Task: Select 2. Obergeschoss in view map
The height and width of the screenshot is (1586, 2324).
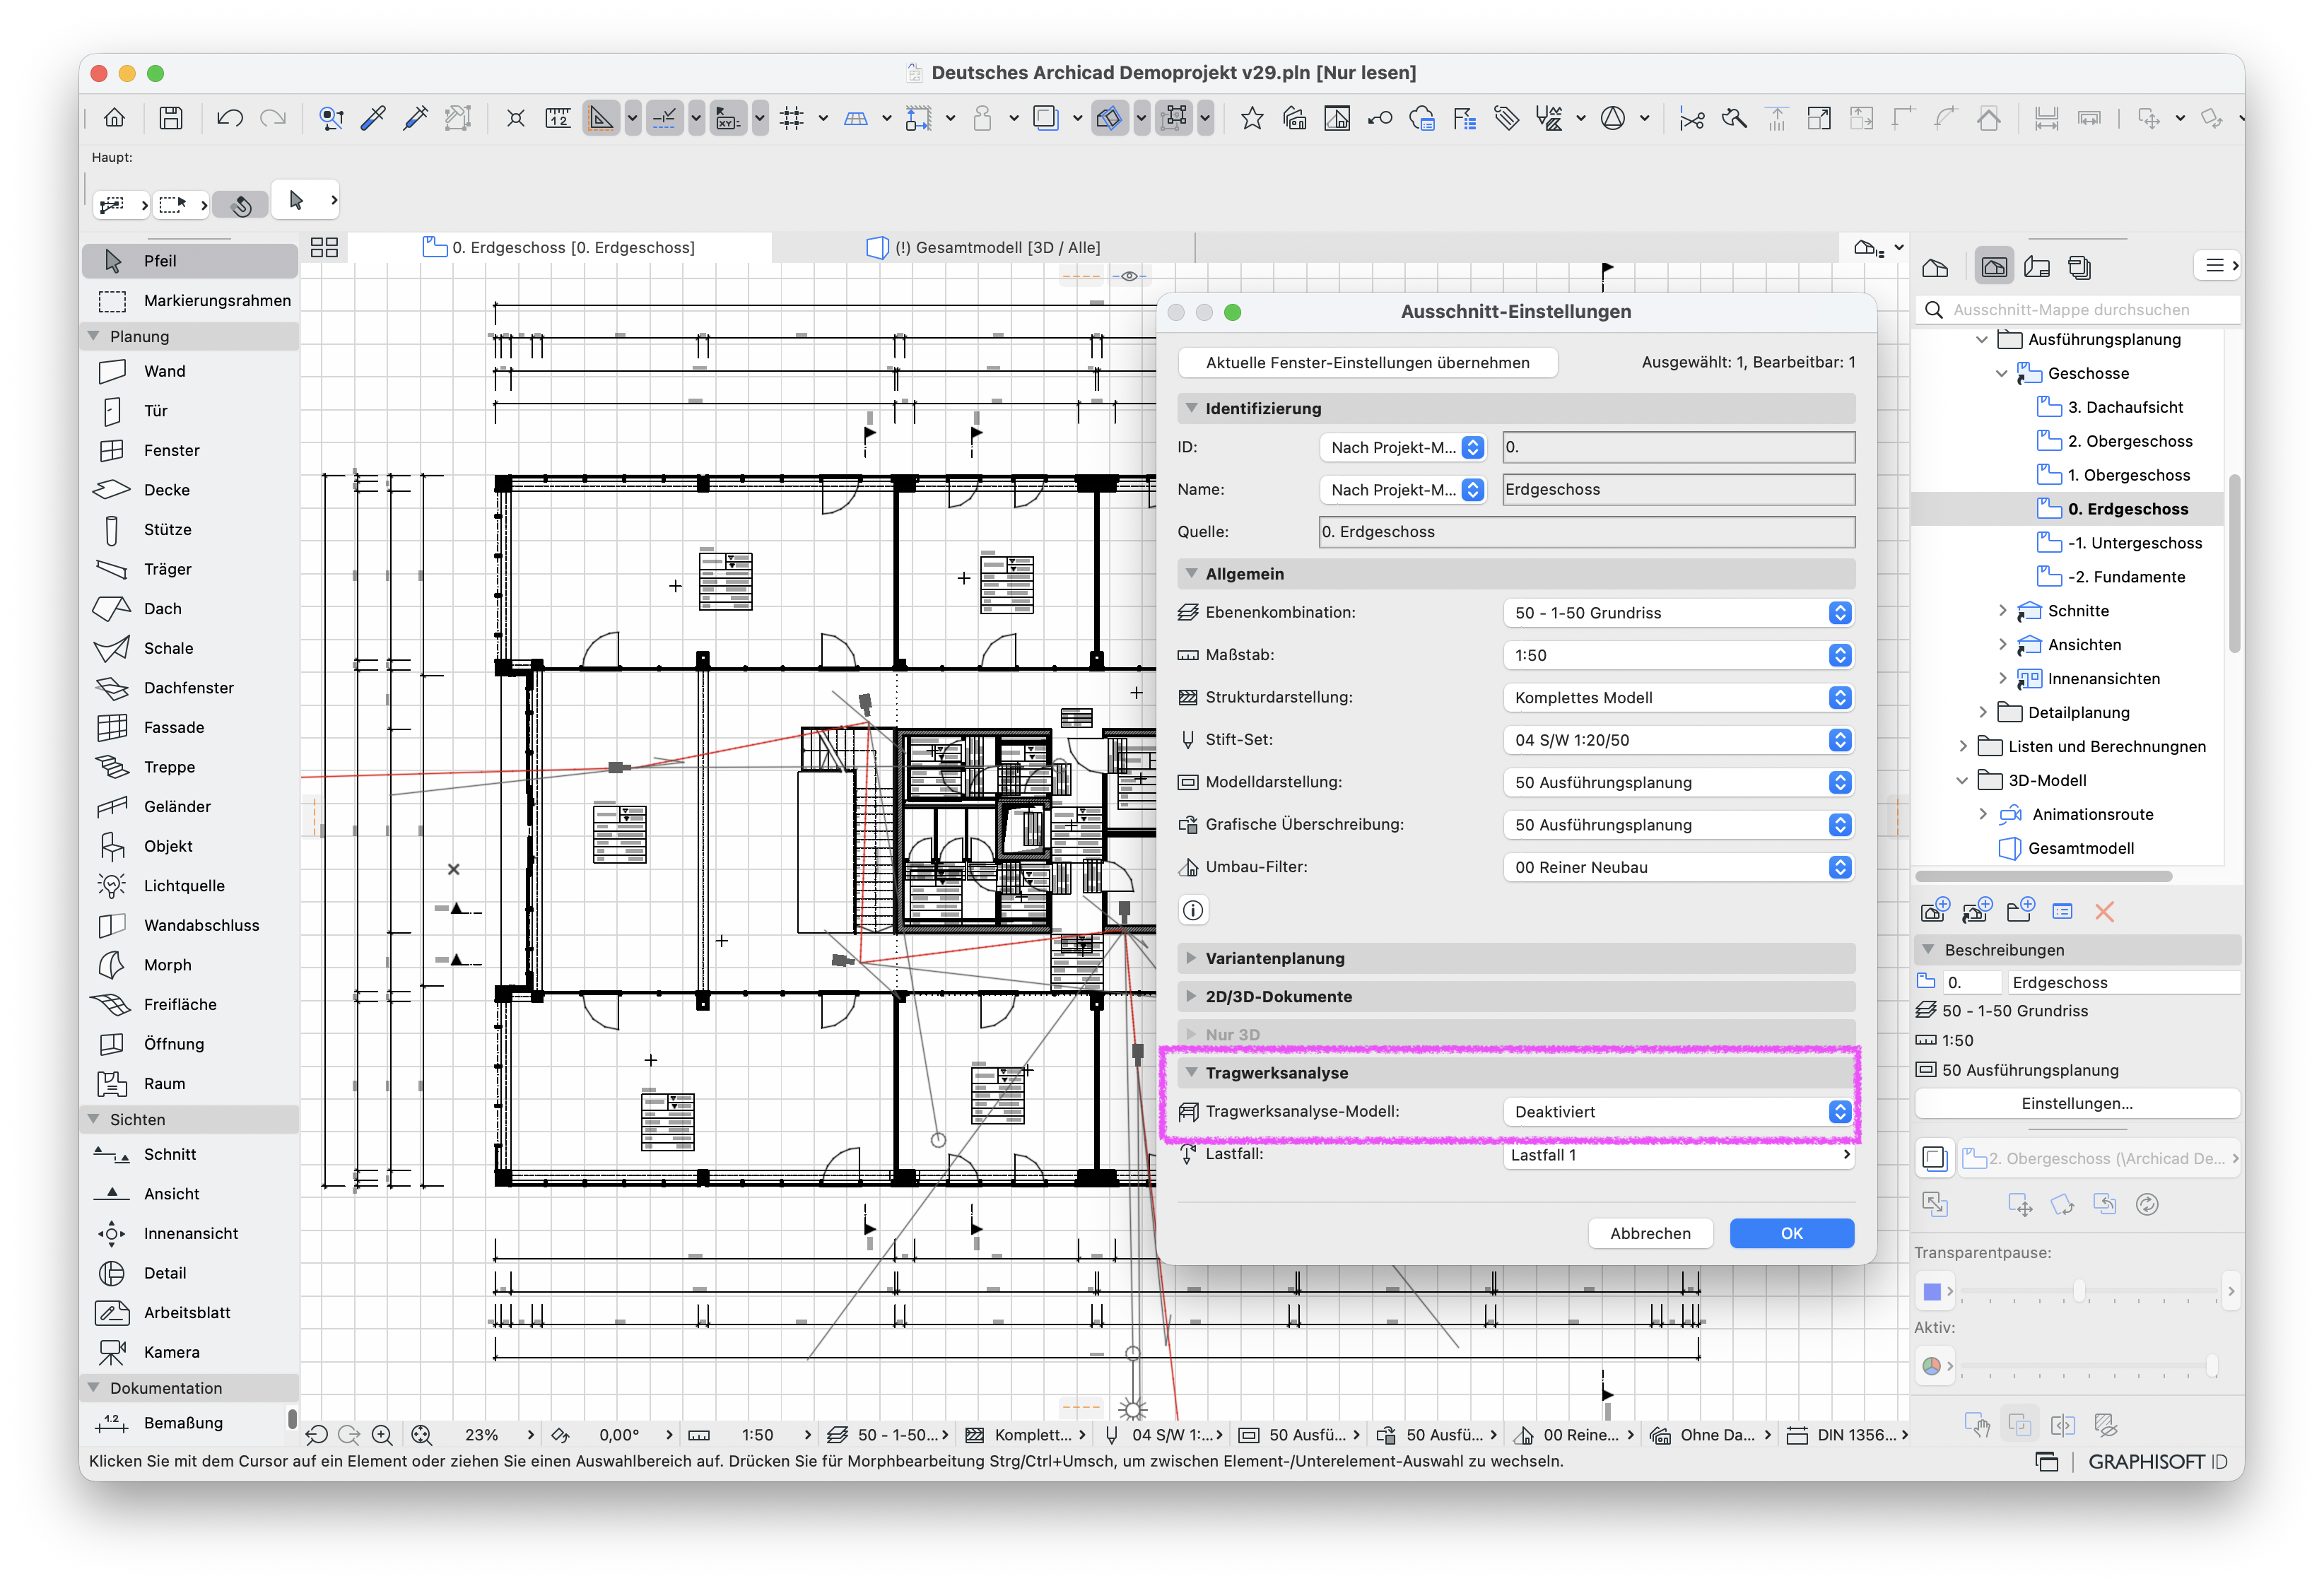Action: (x=2129, y=441)
